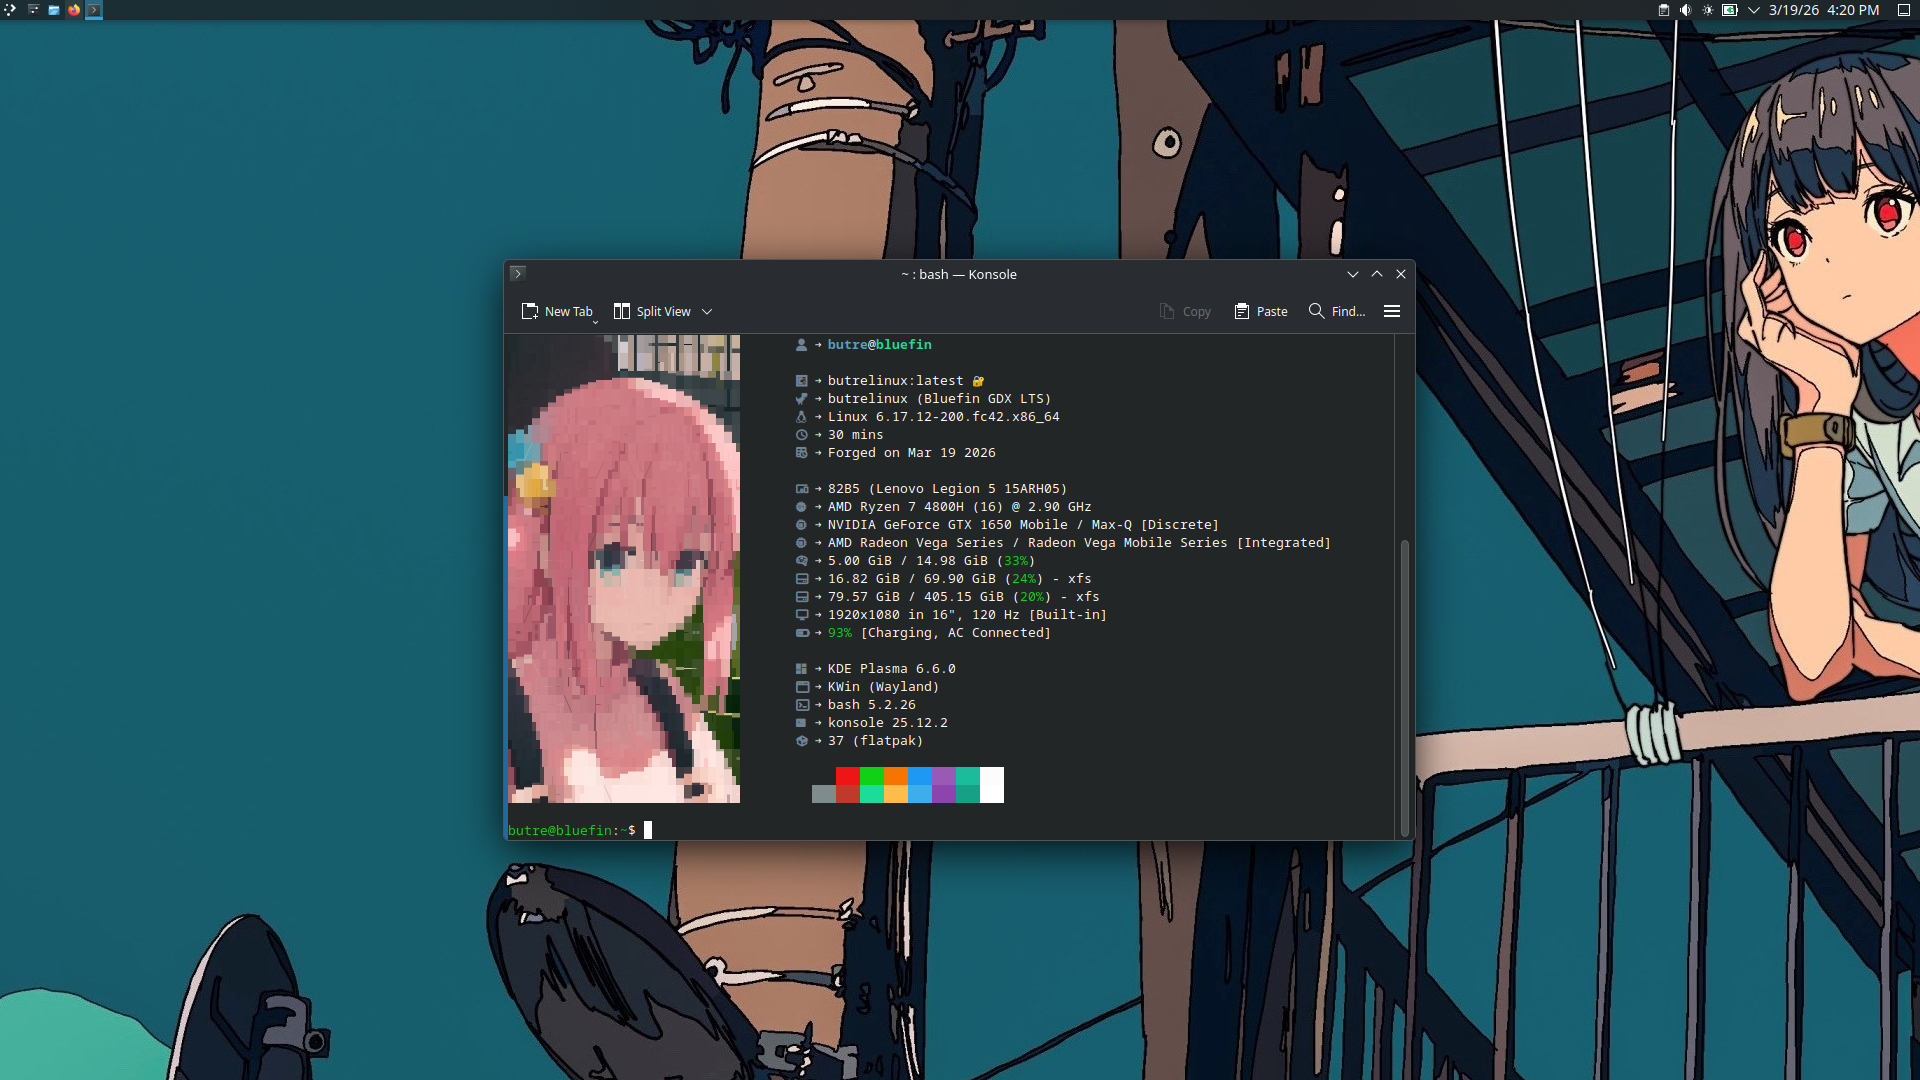The height and width of the screenshot is (1080, 1920).
Task: Open the clipboard manager in the system tray
Action: pos(1663,10)
